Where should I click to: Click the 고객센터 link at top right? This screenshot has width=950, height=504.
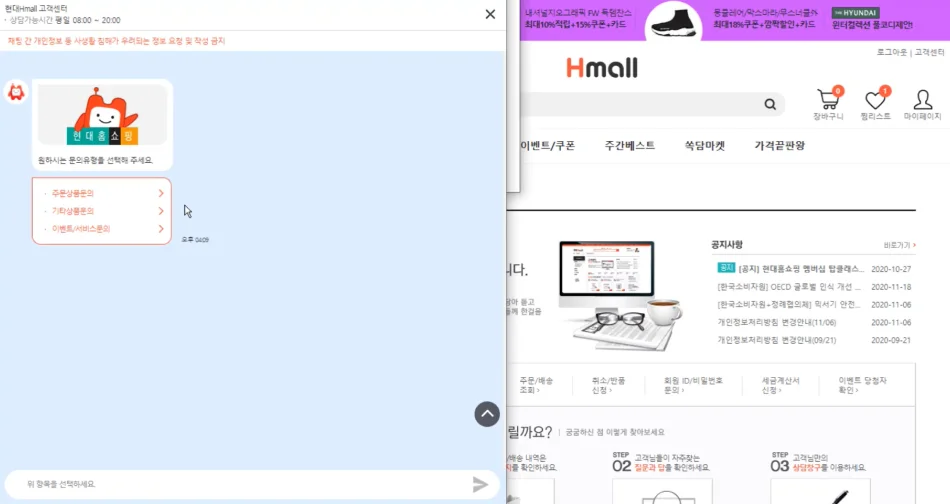(x=929, y=53)
